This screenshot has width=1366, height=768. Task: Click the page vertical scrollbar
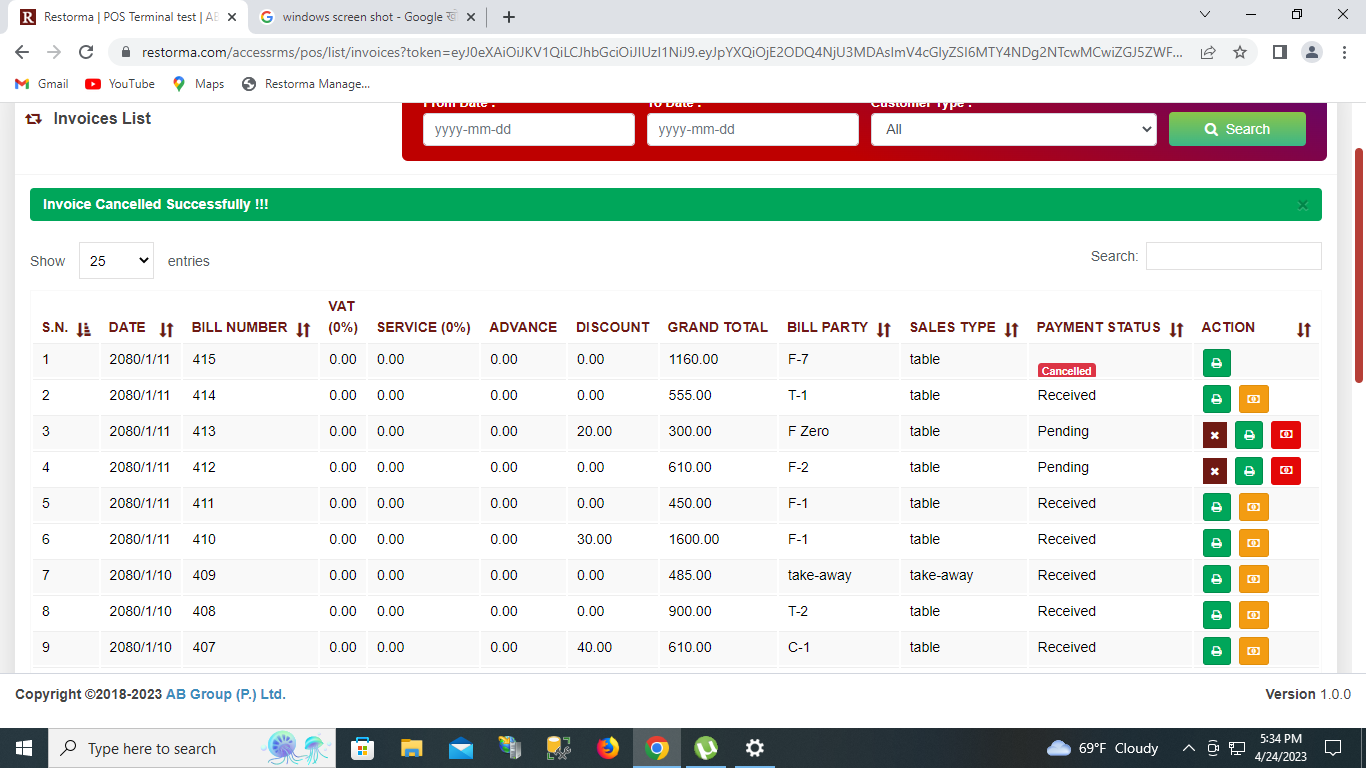point(1358,265)
